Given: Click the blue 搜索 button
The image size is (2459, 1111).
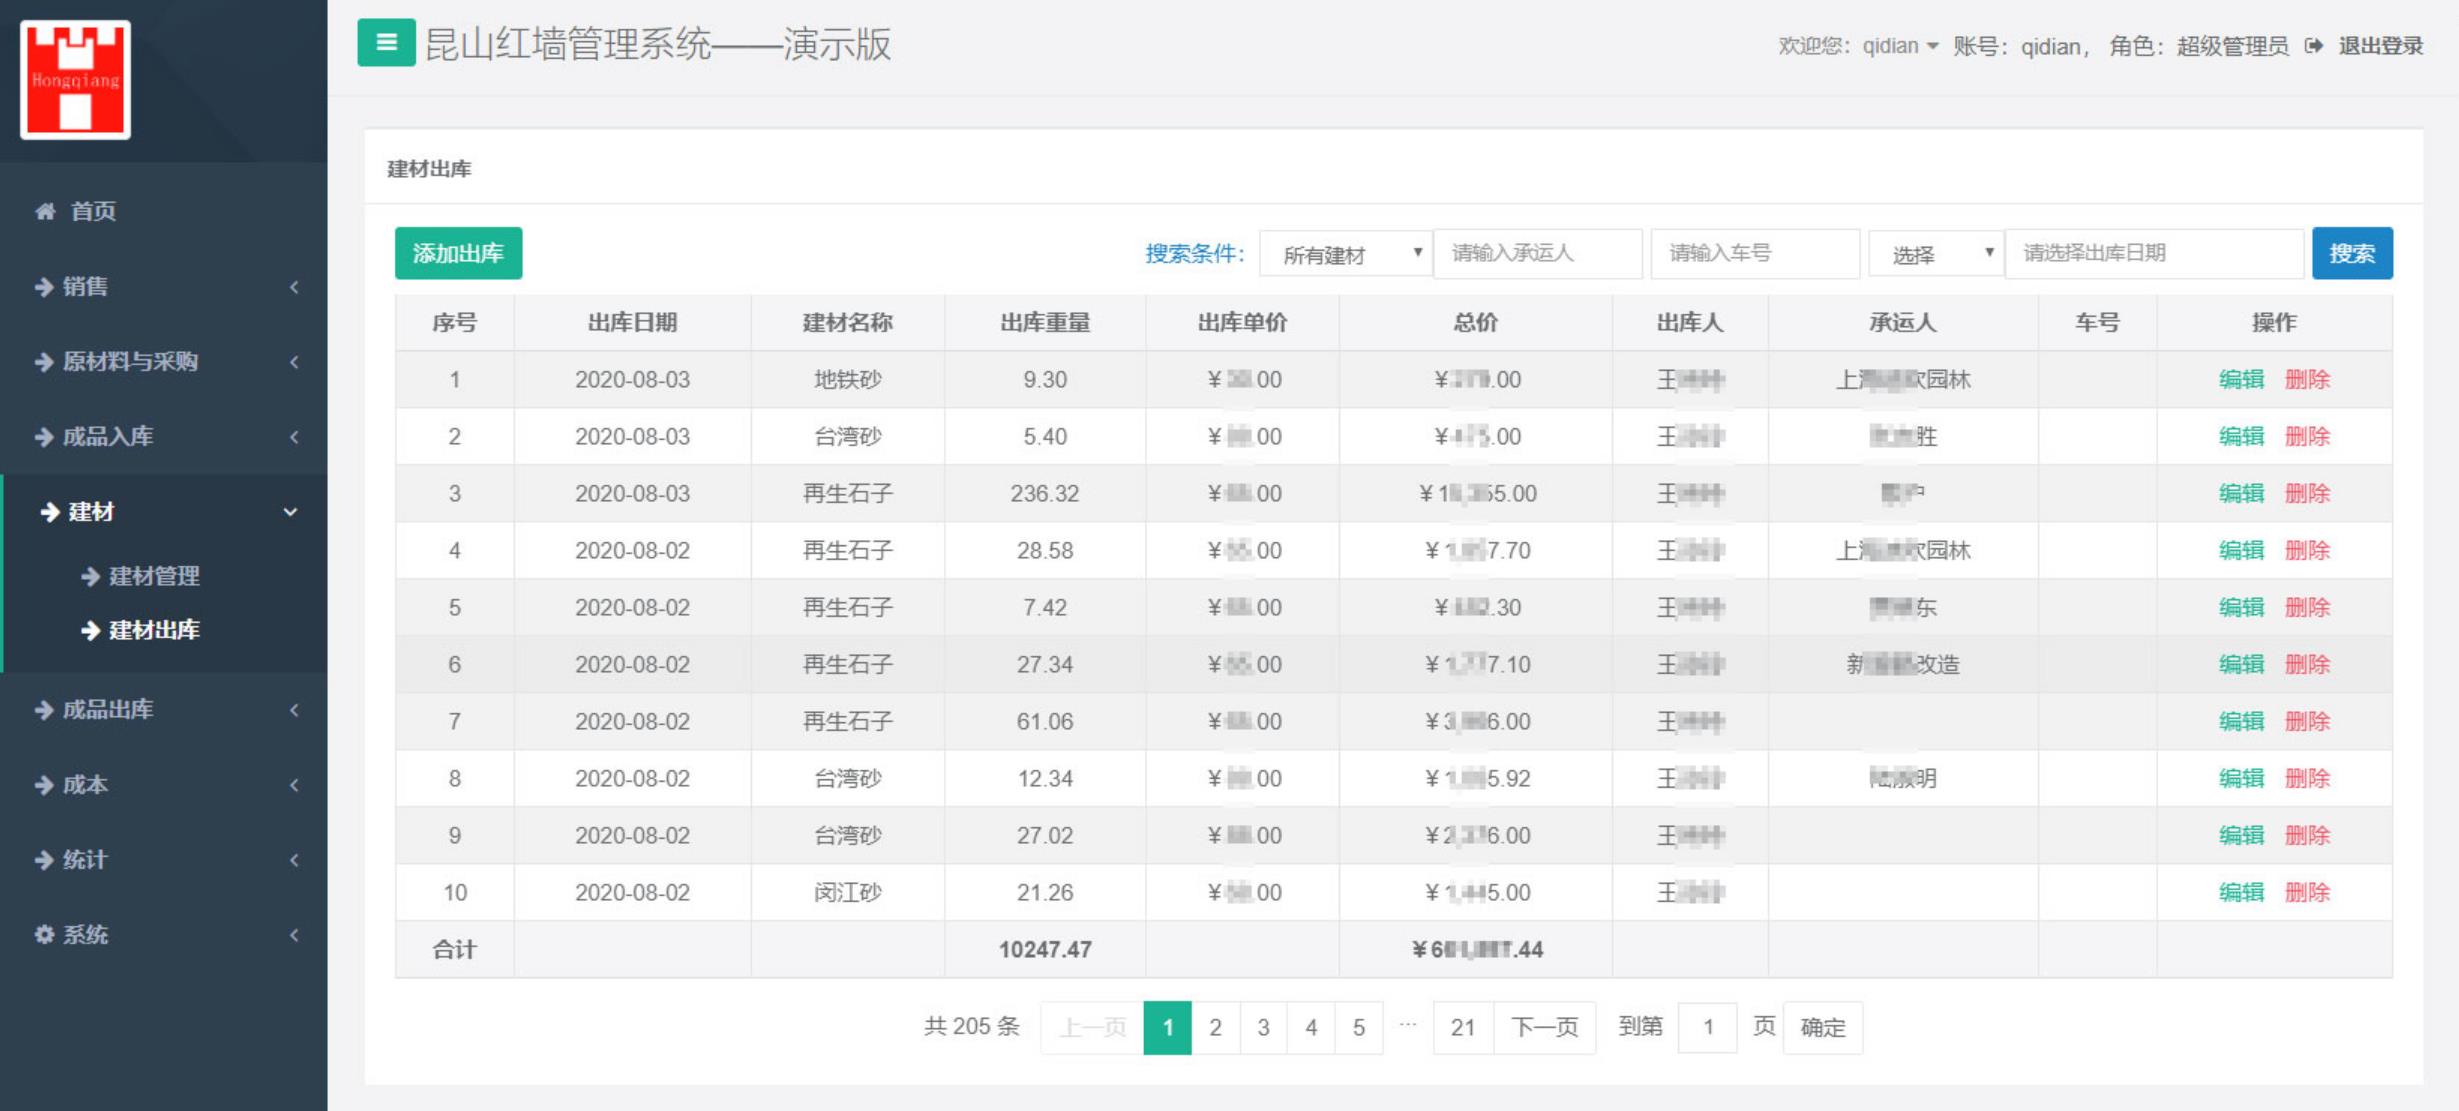Looking at the screenshot, I should click(2352, 253).
